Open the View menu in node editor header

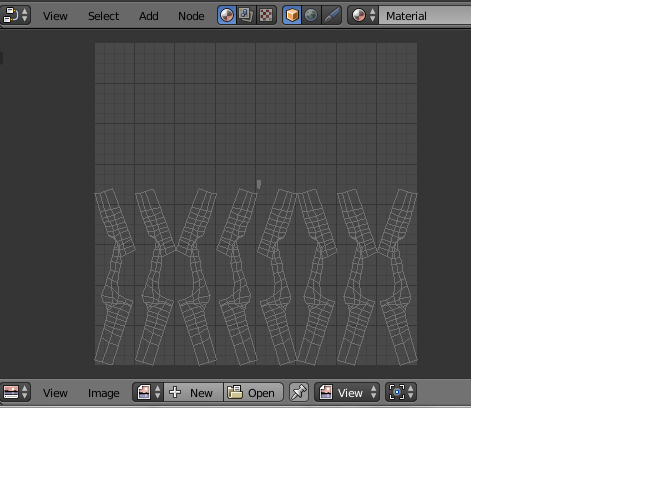pyautogui.click(x=55, y=16)
